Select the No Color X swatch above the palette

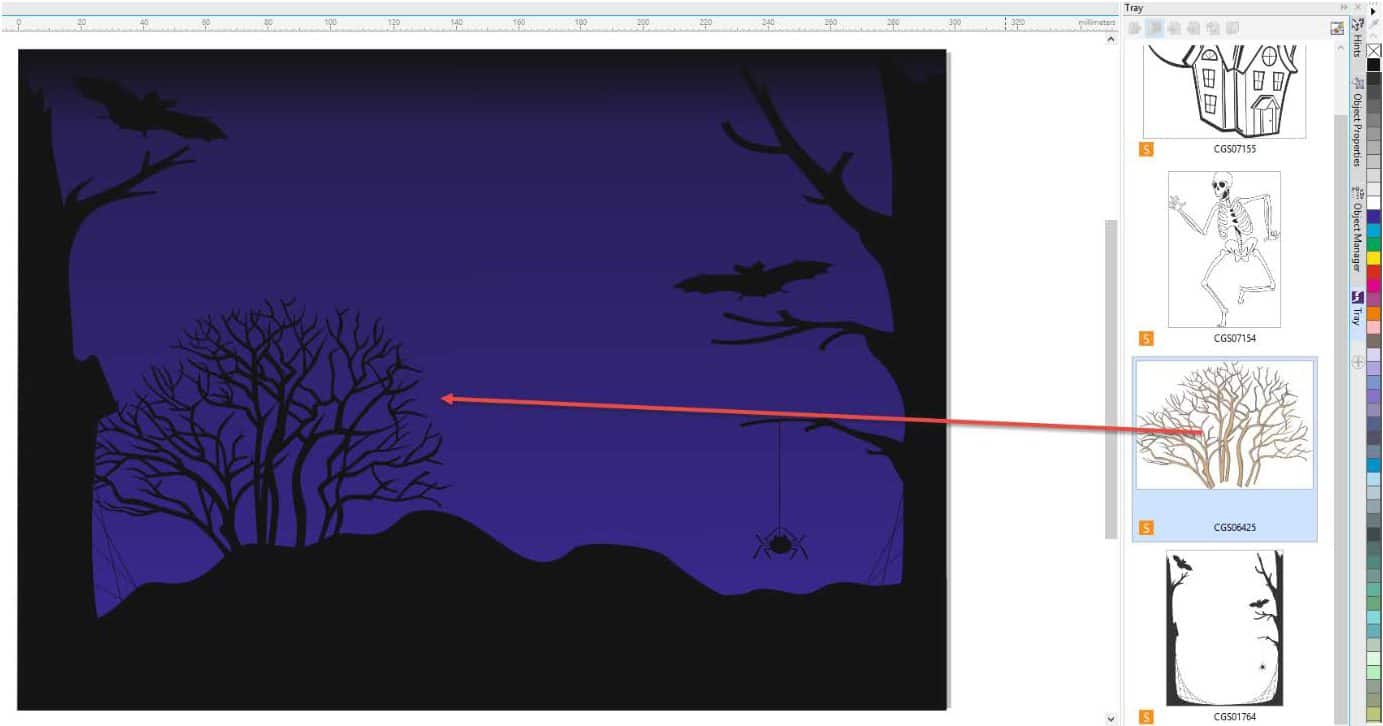click(1372, 49)
